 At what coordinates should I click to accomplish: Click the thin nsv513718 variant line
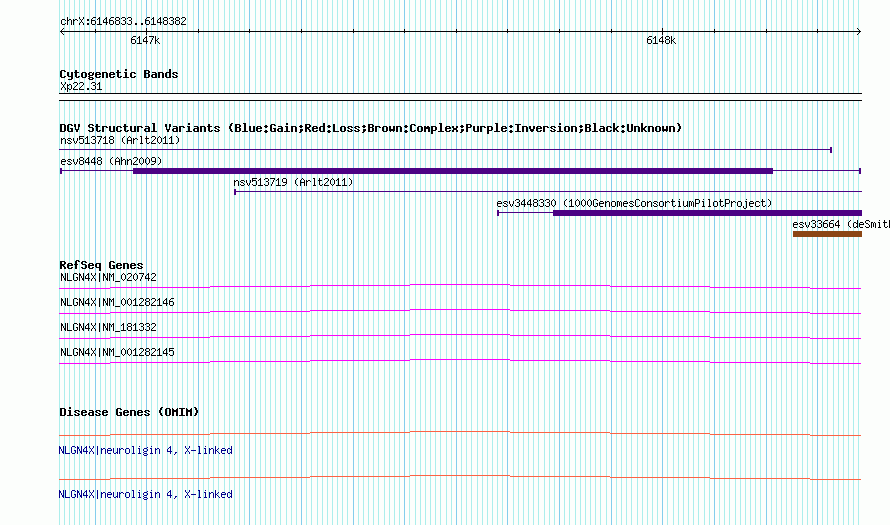tap(446, 150)
